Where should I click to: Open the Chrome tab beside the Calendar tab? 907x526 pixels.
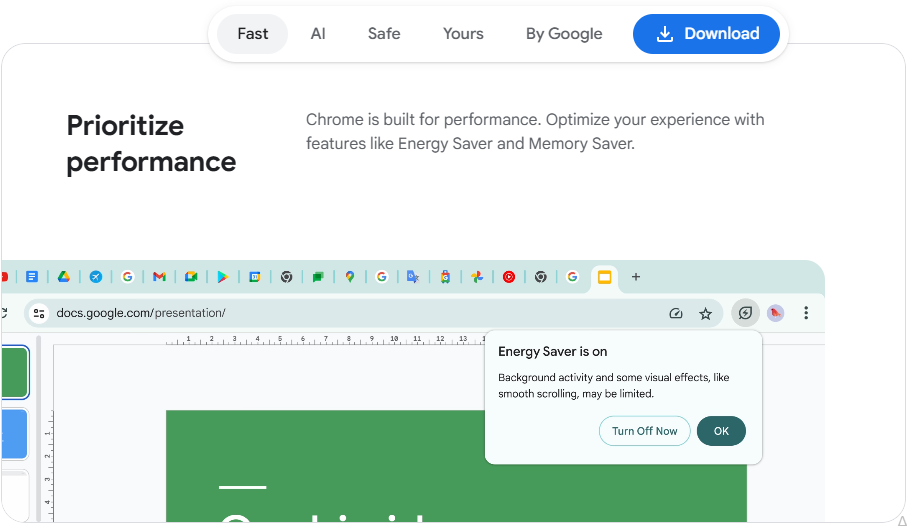pos(286,277)
